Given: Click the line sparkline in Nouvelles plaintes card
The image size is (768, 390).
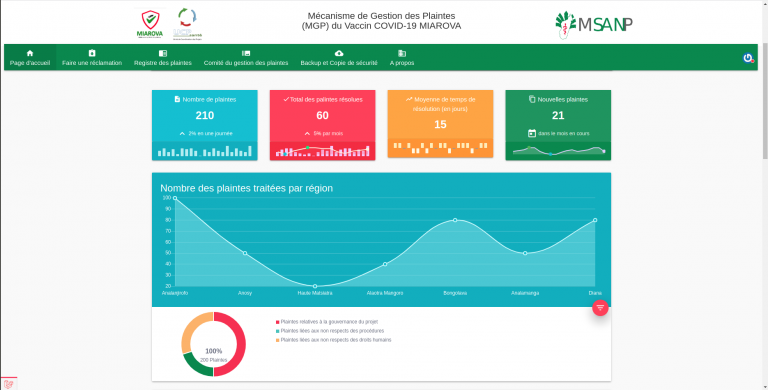Looking at the screenshot, I should (x=558, y=150).
